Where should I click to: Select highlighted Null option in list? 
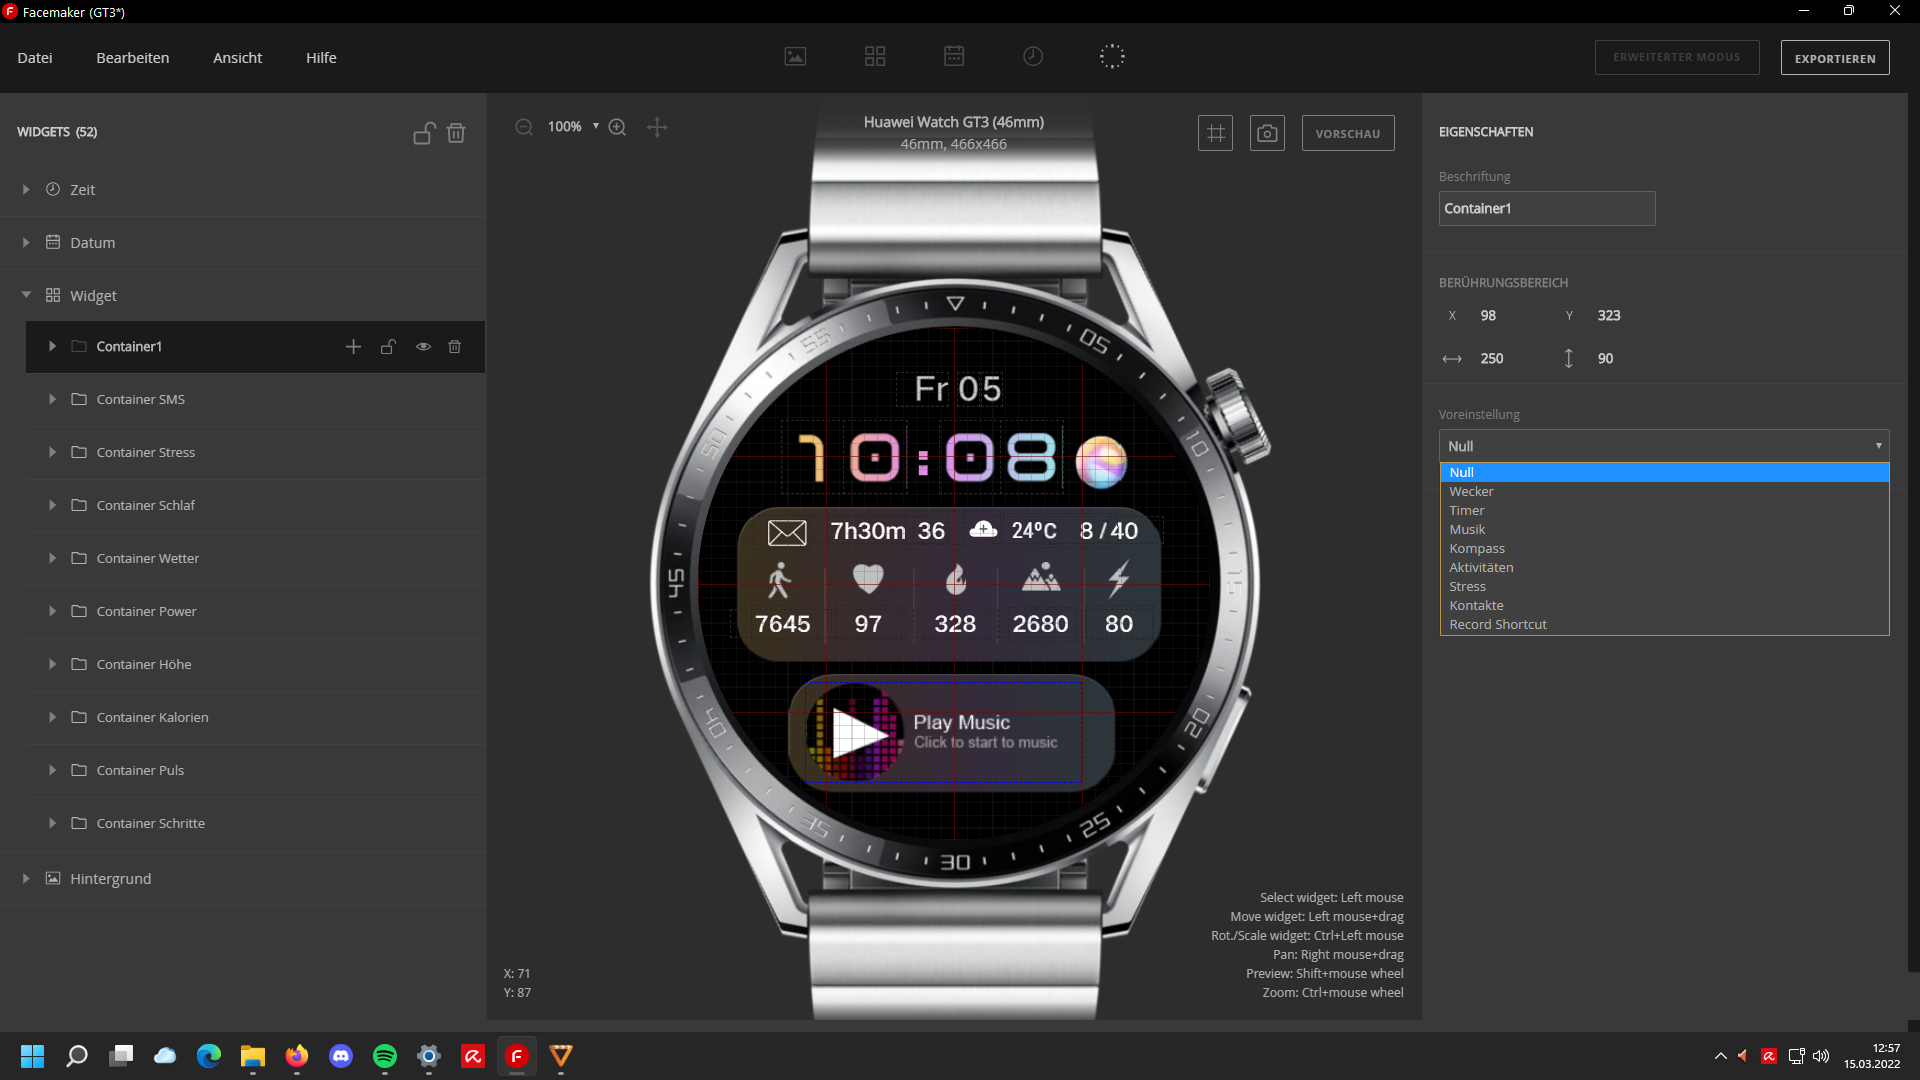(x=1664, y=473)
